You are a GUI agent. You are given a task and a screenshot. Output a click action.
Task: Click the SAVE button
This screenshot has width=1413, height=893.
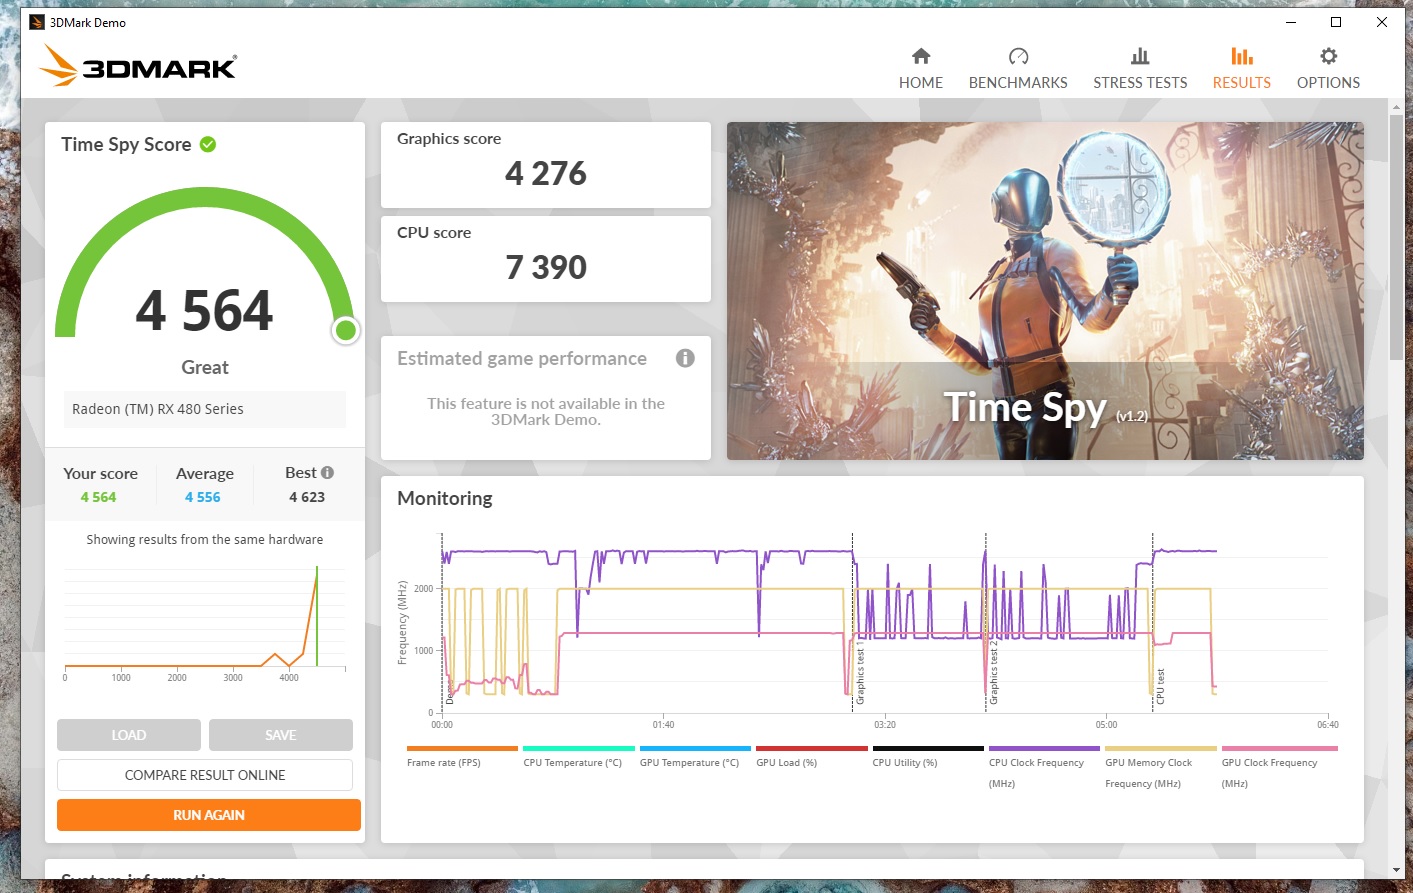pyautogui.click(x=281, y=735)
